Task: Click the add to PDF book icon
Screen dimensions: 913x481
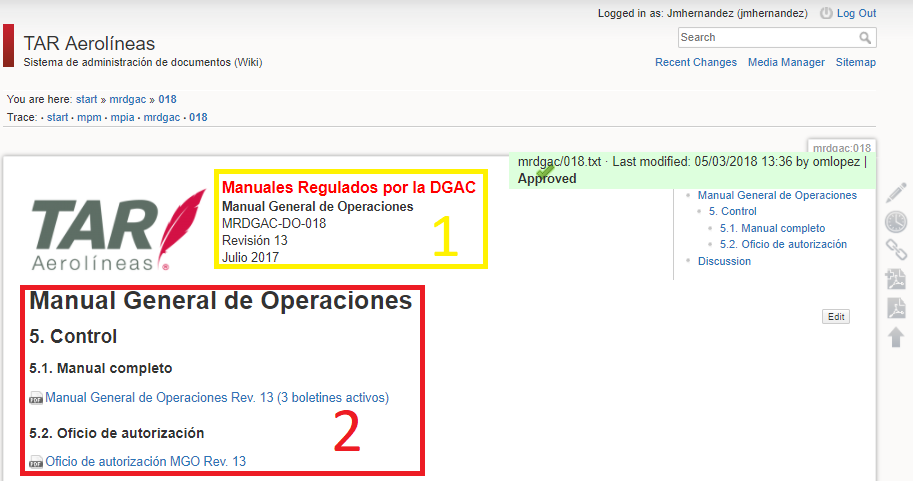Action: point(896,279)
